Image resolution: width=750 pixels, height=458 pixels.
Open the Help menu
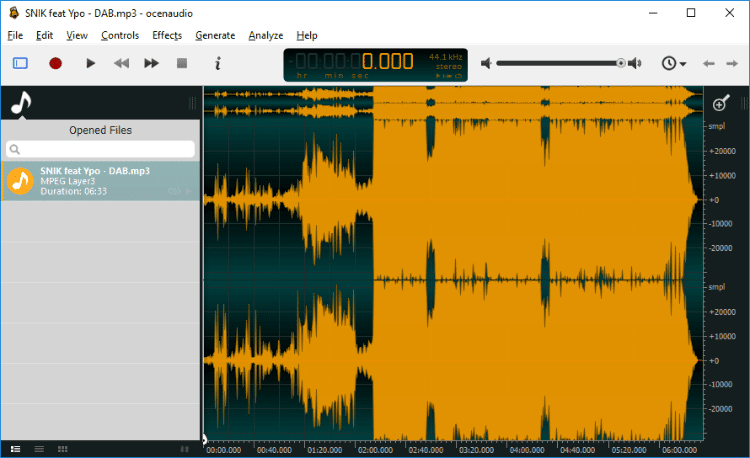pos(307,35)
